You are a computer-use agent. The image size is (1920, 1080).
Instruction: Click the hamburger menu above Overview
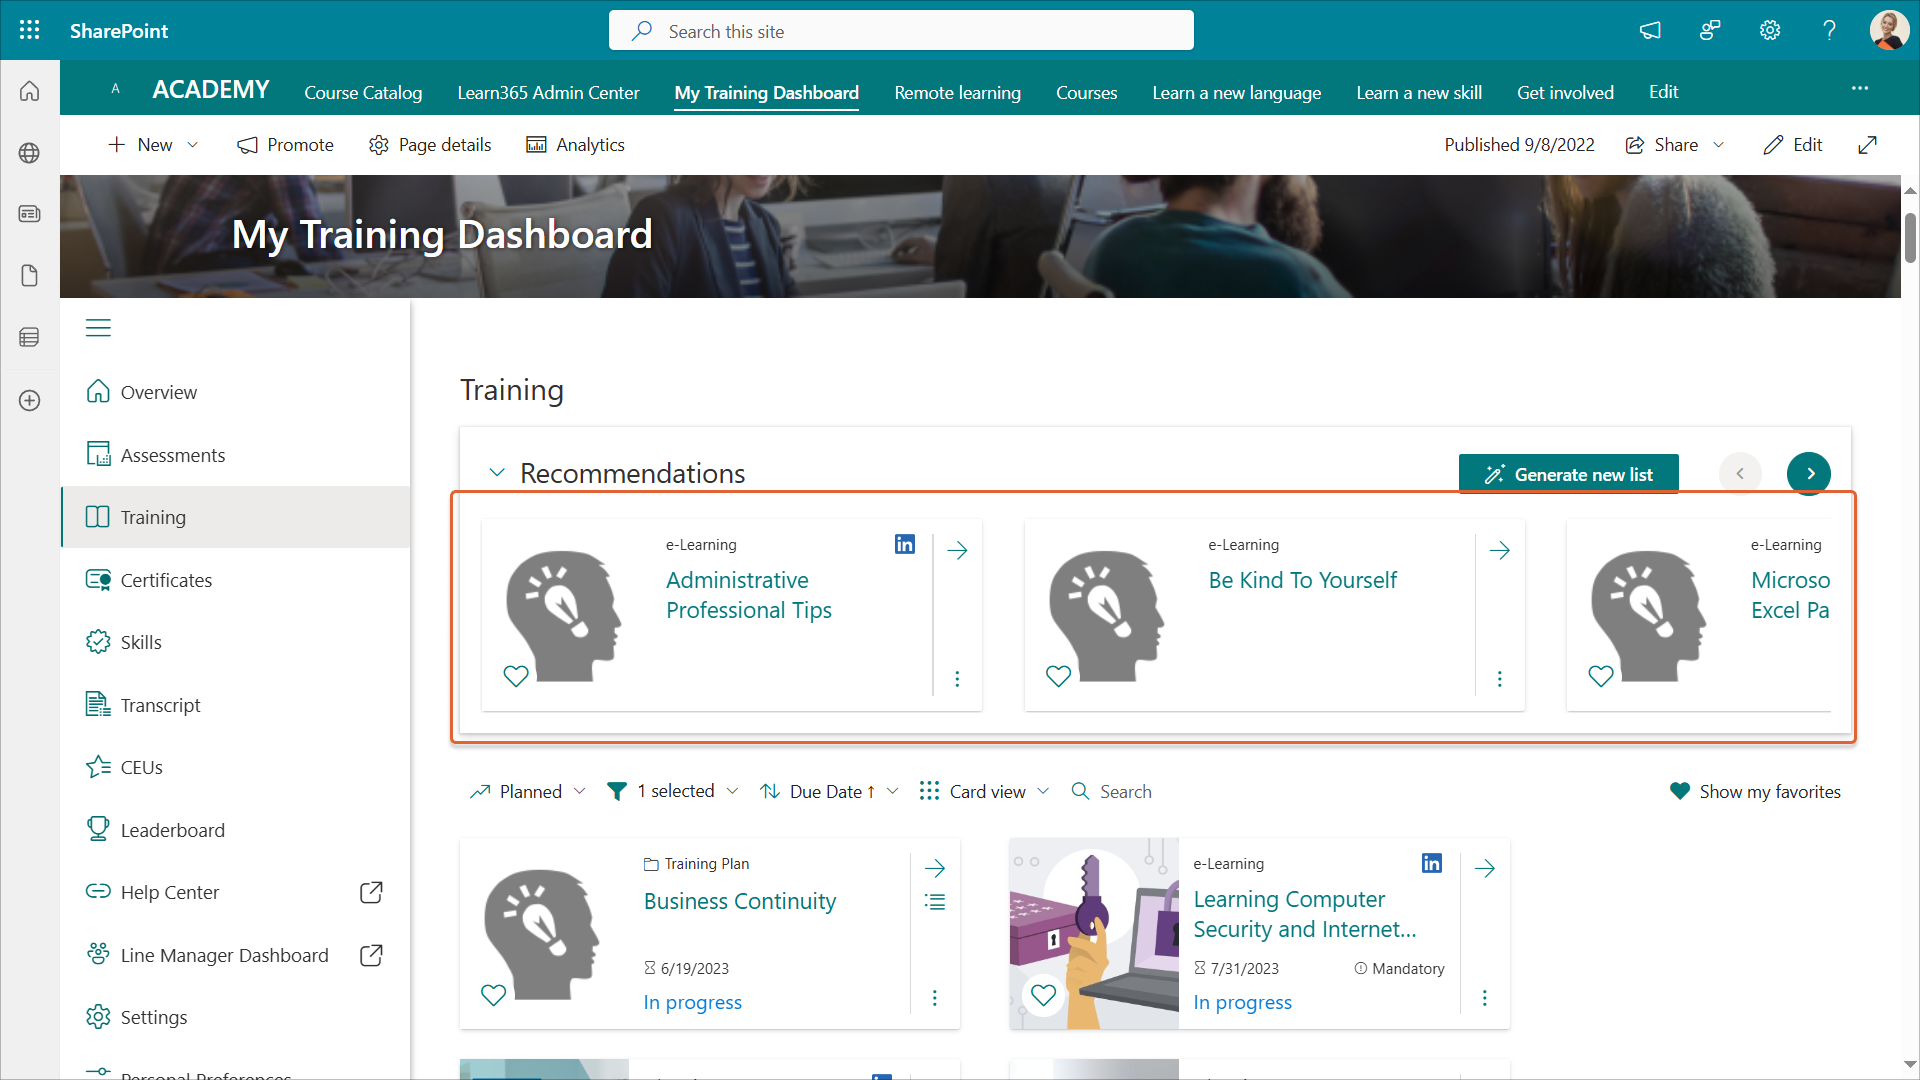(x=98, y=328)
